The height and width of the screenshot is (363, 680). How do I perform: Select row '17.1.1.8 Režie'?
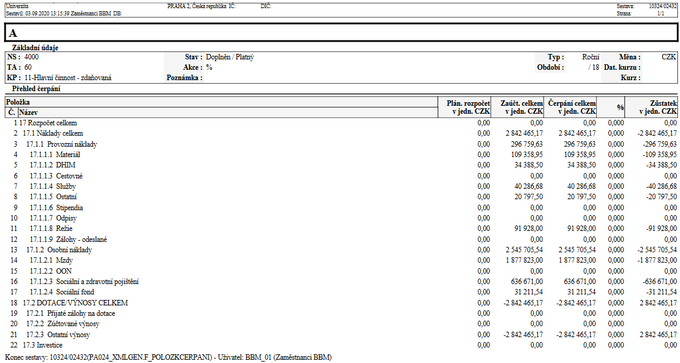(341, 229)
